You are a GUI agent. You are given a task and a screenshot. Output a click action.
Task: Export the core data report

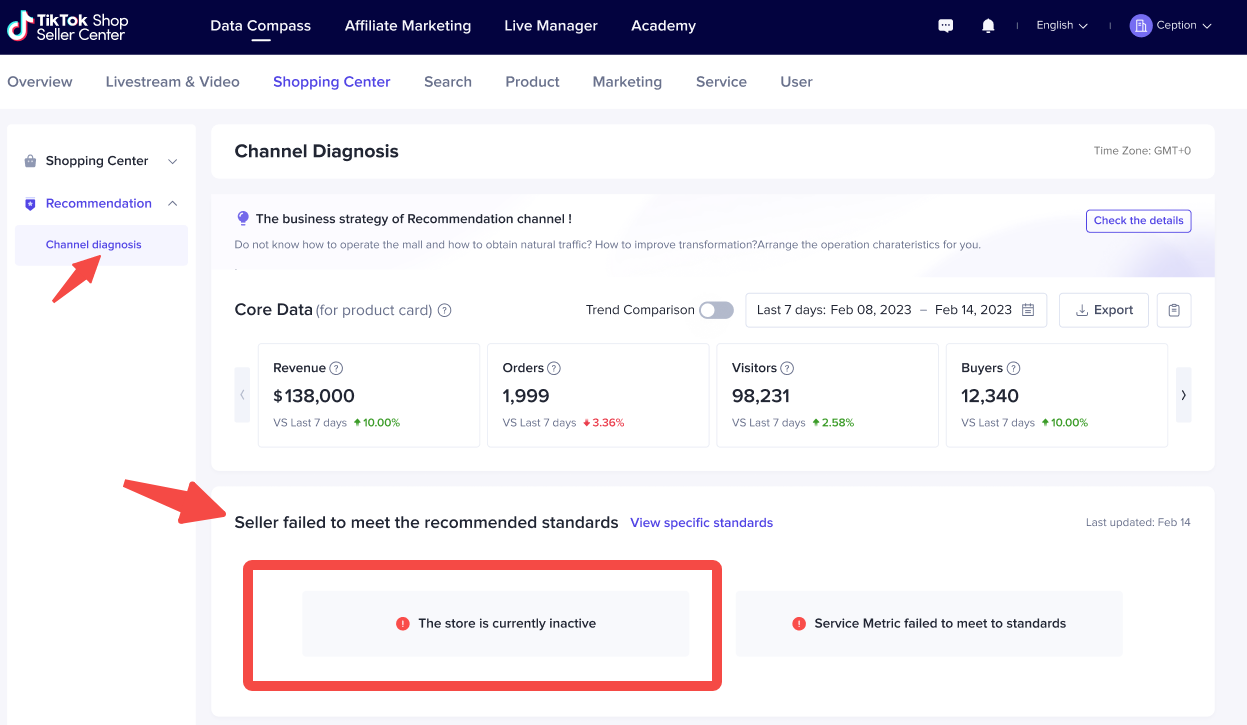pyautogui.click(x=1104, y=310)
